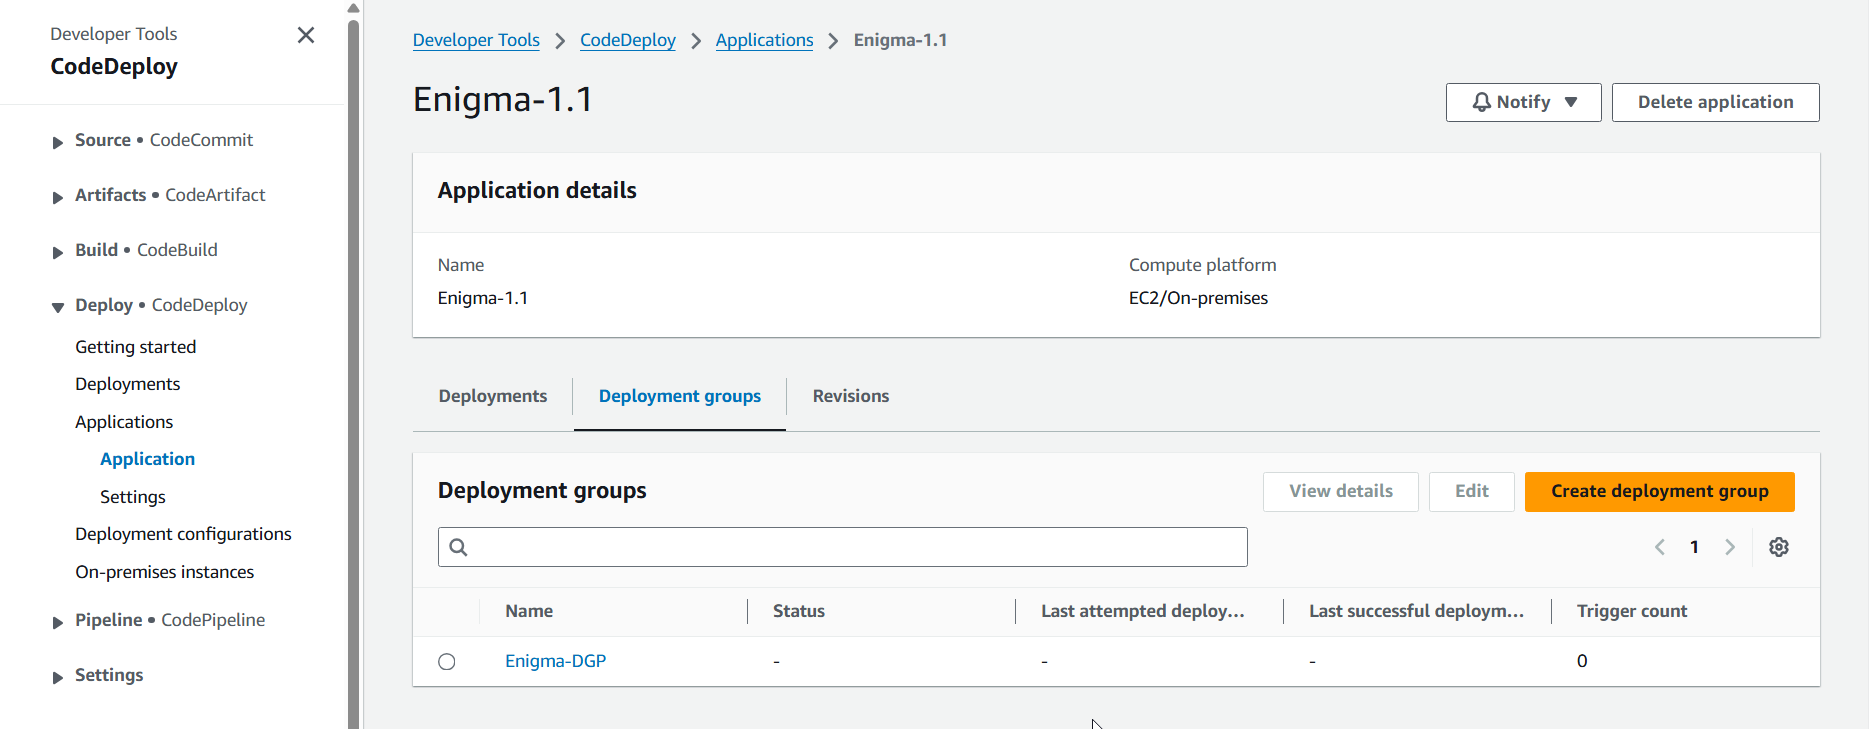The width and height of the screenshot is (1869, 729).
Task: Click page number 1 in pagination
Action: point(1694,547)
